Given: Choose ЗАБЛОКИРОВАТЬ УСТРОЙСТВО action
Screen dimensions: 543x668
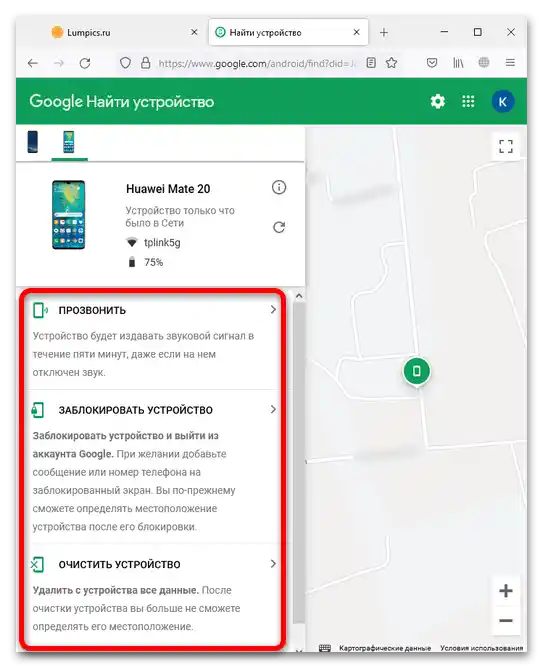Looking at the screenshot, I should point(135,410).
